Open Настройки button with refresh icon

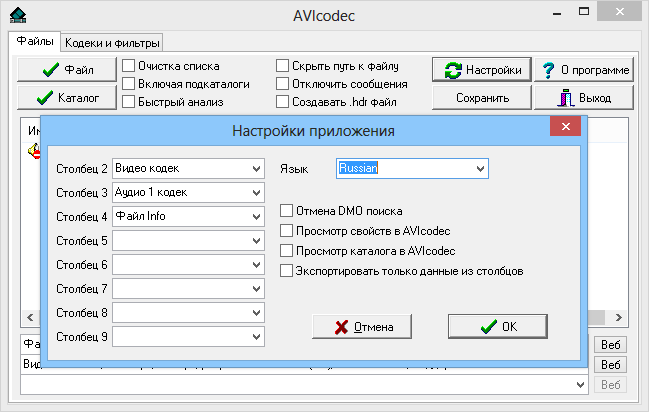[x=482, y=70]
